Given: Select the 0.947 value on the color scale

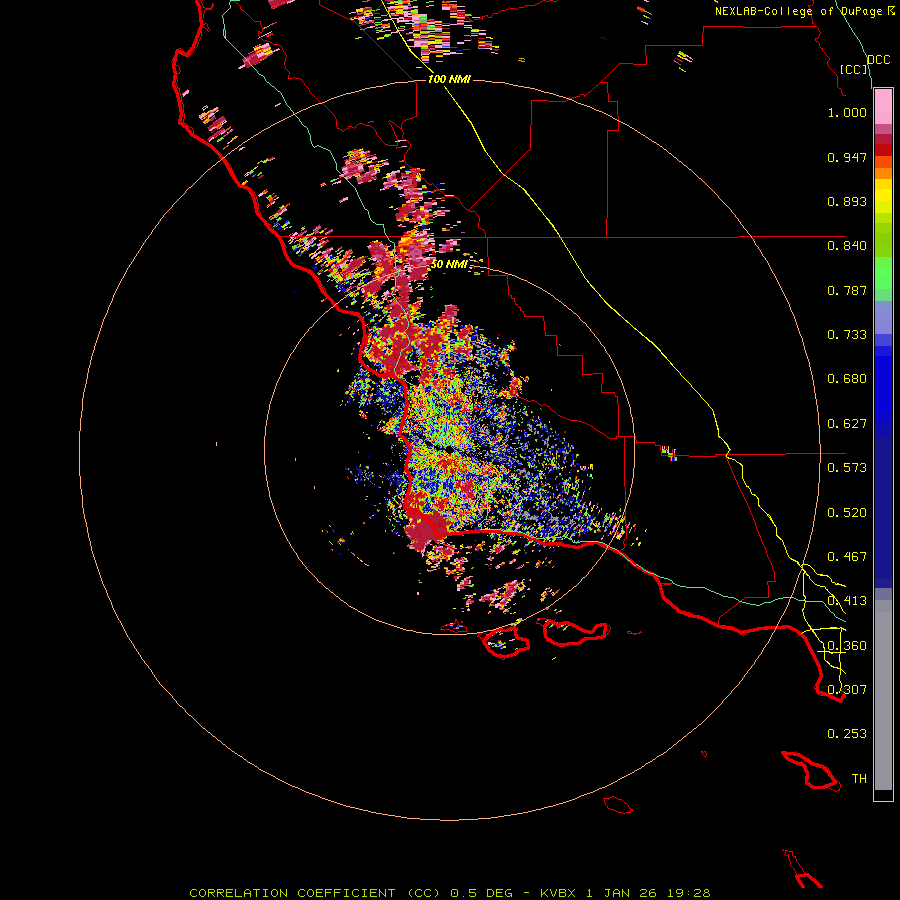Looking at the screenshot, I should [x=847, y=157].
